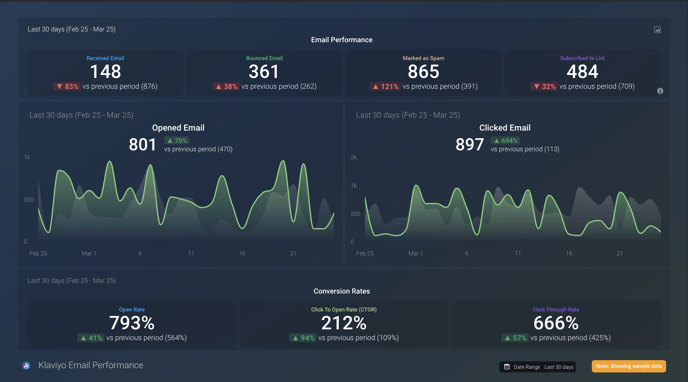Click the Klaviyo logo icon at bottom left
Screen dimensions: 688x382
26,365
